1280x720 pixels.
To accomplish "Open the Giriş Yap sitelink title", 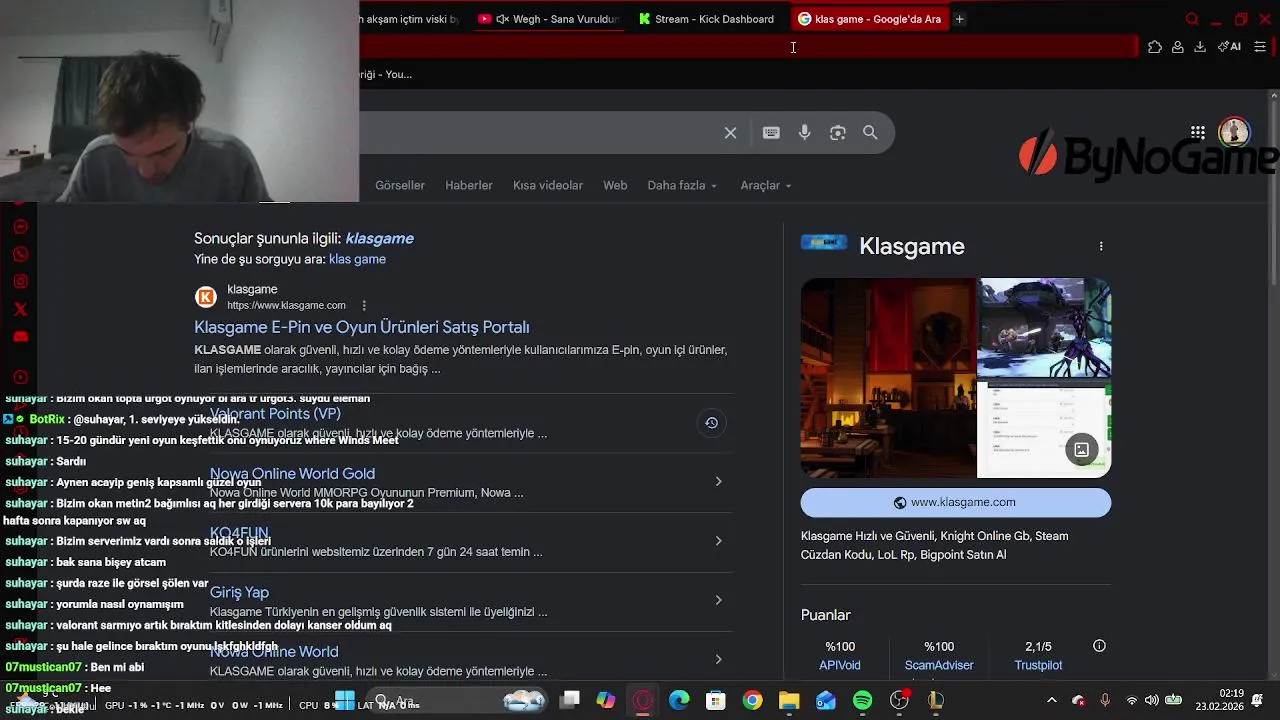I will pyautogui.click(x=239, y=592).
